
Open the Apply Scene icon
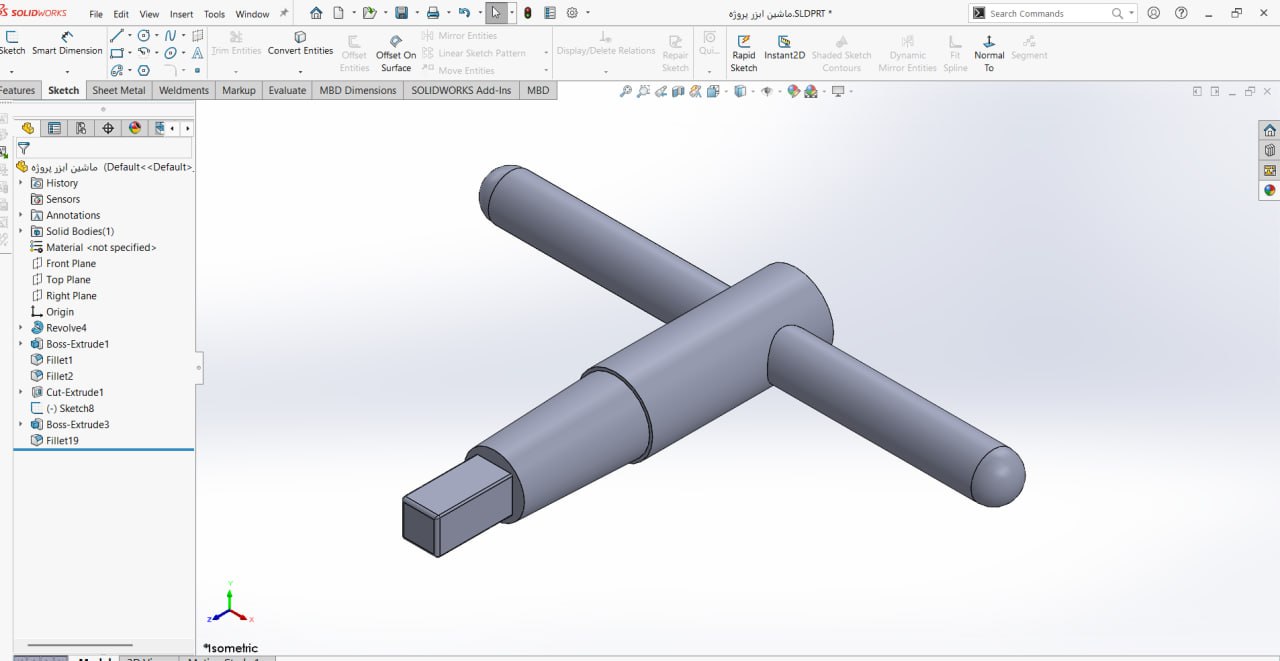[811, 91]
